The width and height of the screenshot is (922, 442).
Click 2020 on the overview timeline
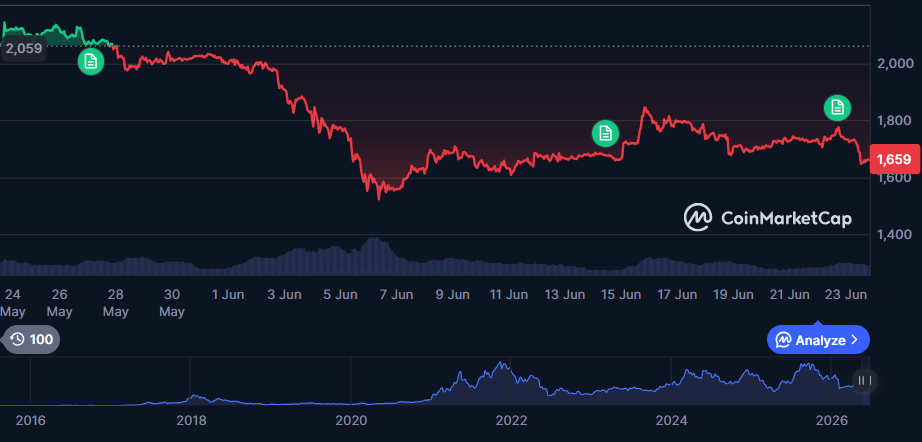tap(351, 421)
